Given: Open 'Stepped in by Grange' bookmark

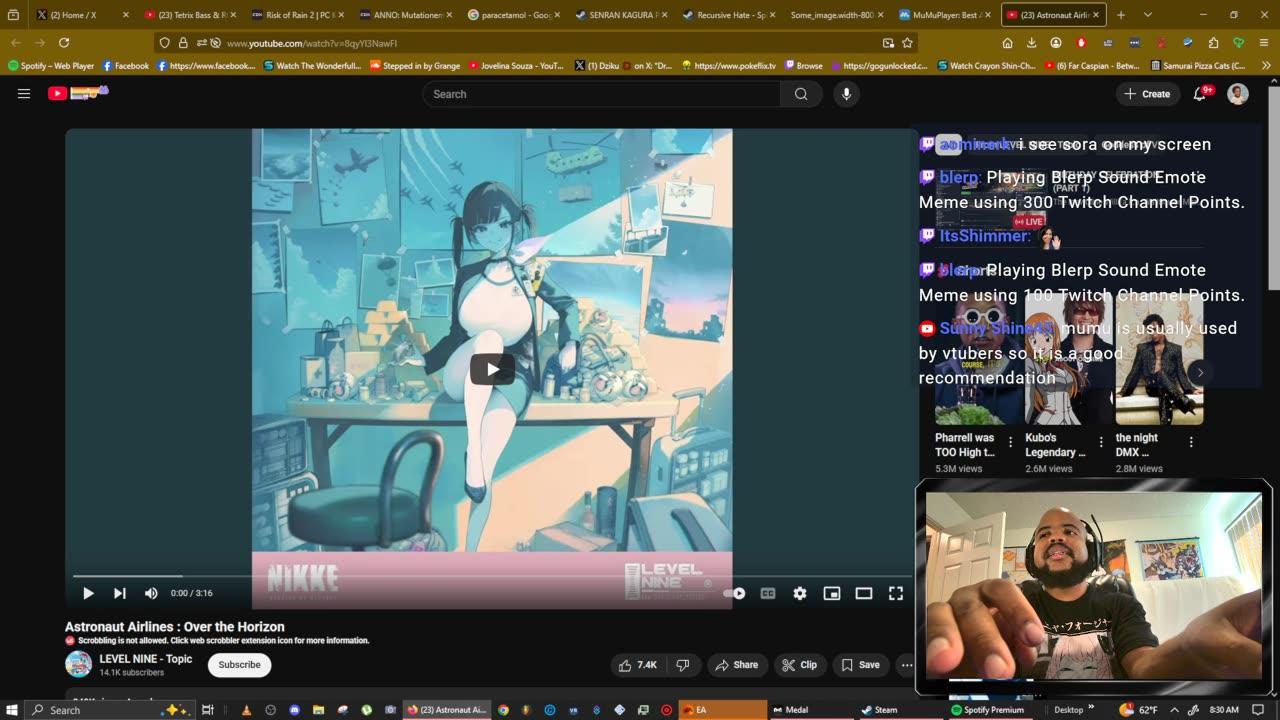Looking at the screenshot, I should 415,66.
